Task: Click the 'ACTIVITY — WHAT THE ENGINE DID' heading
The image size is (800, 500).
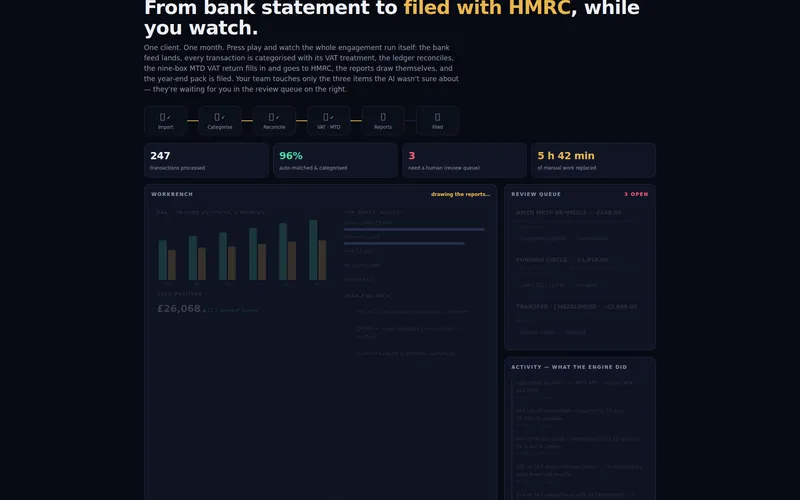Action: tap(569, 367)
